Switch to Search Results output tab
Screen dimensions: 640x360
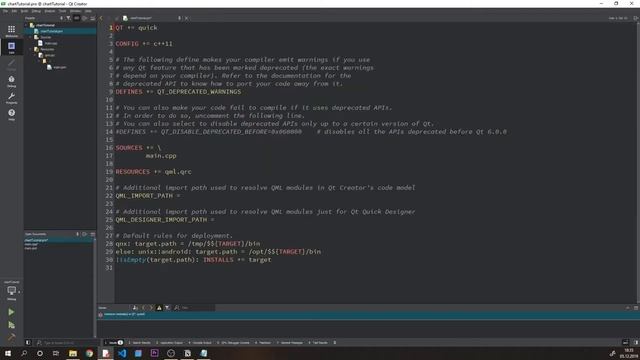point(140,342)
